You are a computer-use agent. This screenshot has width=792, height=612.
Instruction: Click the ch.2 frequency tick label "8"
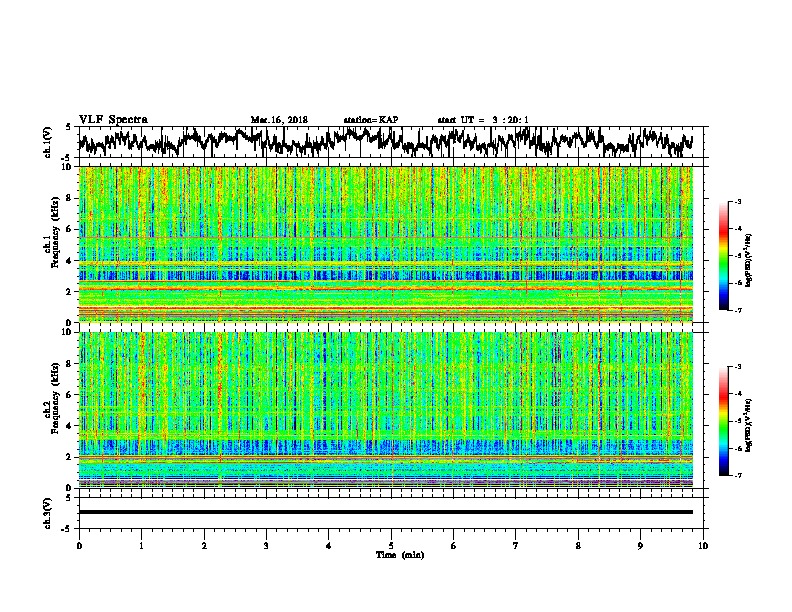tap(70, 364)
